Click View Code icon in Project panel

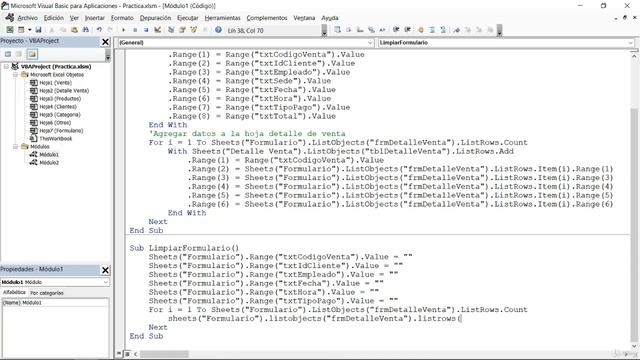pos(8,54)
